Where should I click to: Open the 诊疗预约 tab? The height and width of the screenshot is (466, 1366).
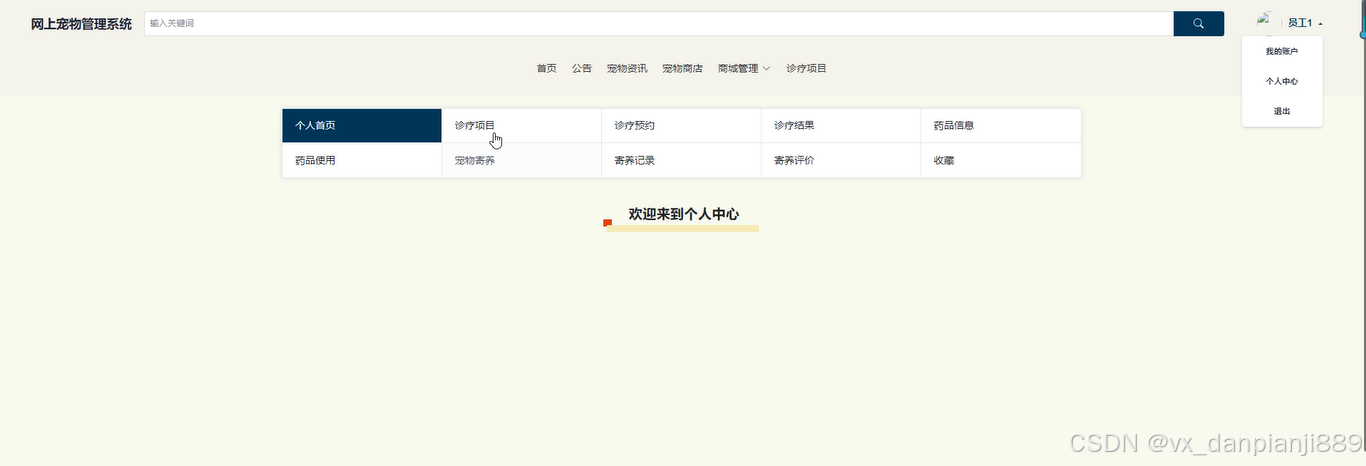681,126
